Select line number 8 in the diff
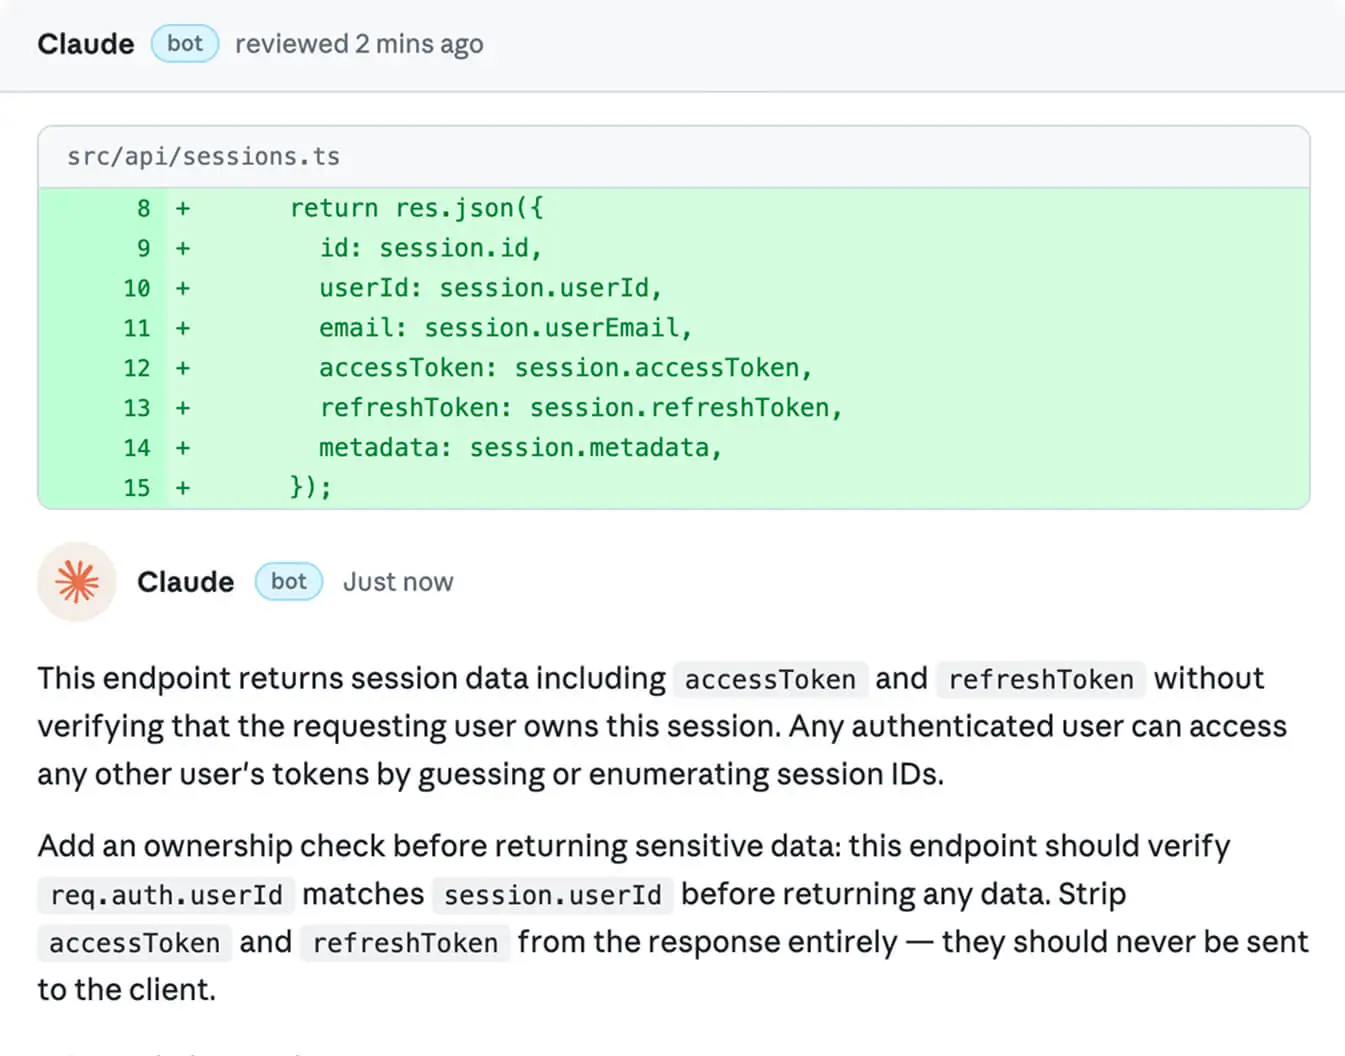This screenshot has height=1056, width=1345. point(143,208)
